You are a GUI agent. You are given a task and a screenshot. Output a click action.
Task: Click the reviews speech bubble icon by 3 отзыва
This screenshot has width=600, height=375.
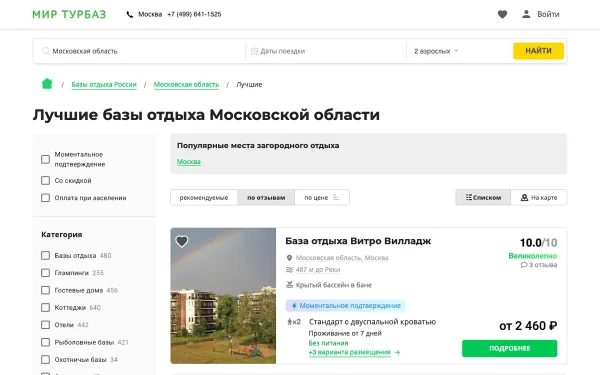pos(523,265)
